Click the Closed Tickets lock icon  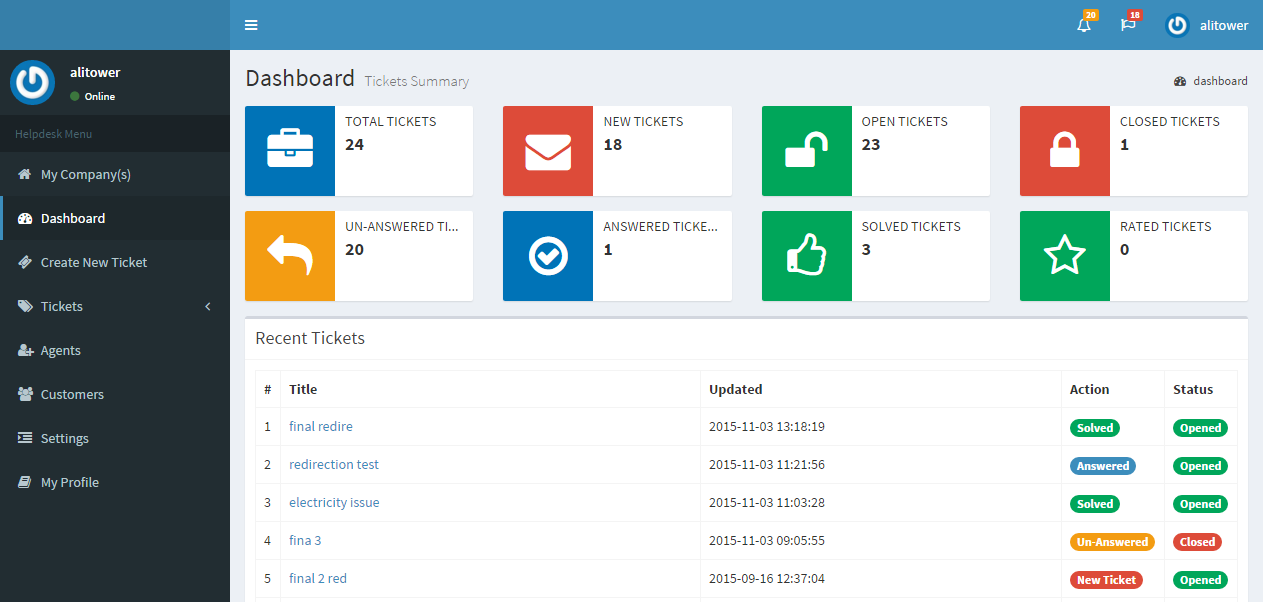[1064, 151]
